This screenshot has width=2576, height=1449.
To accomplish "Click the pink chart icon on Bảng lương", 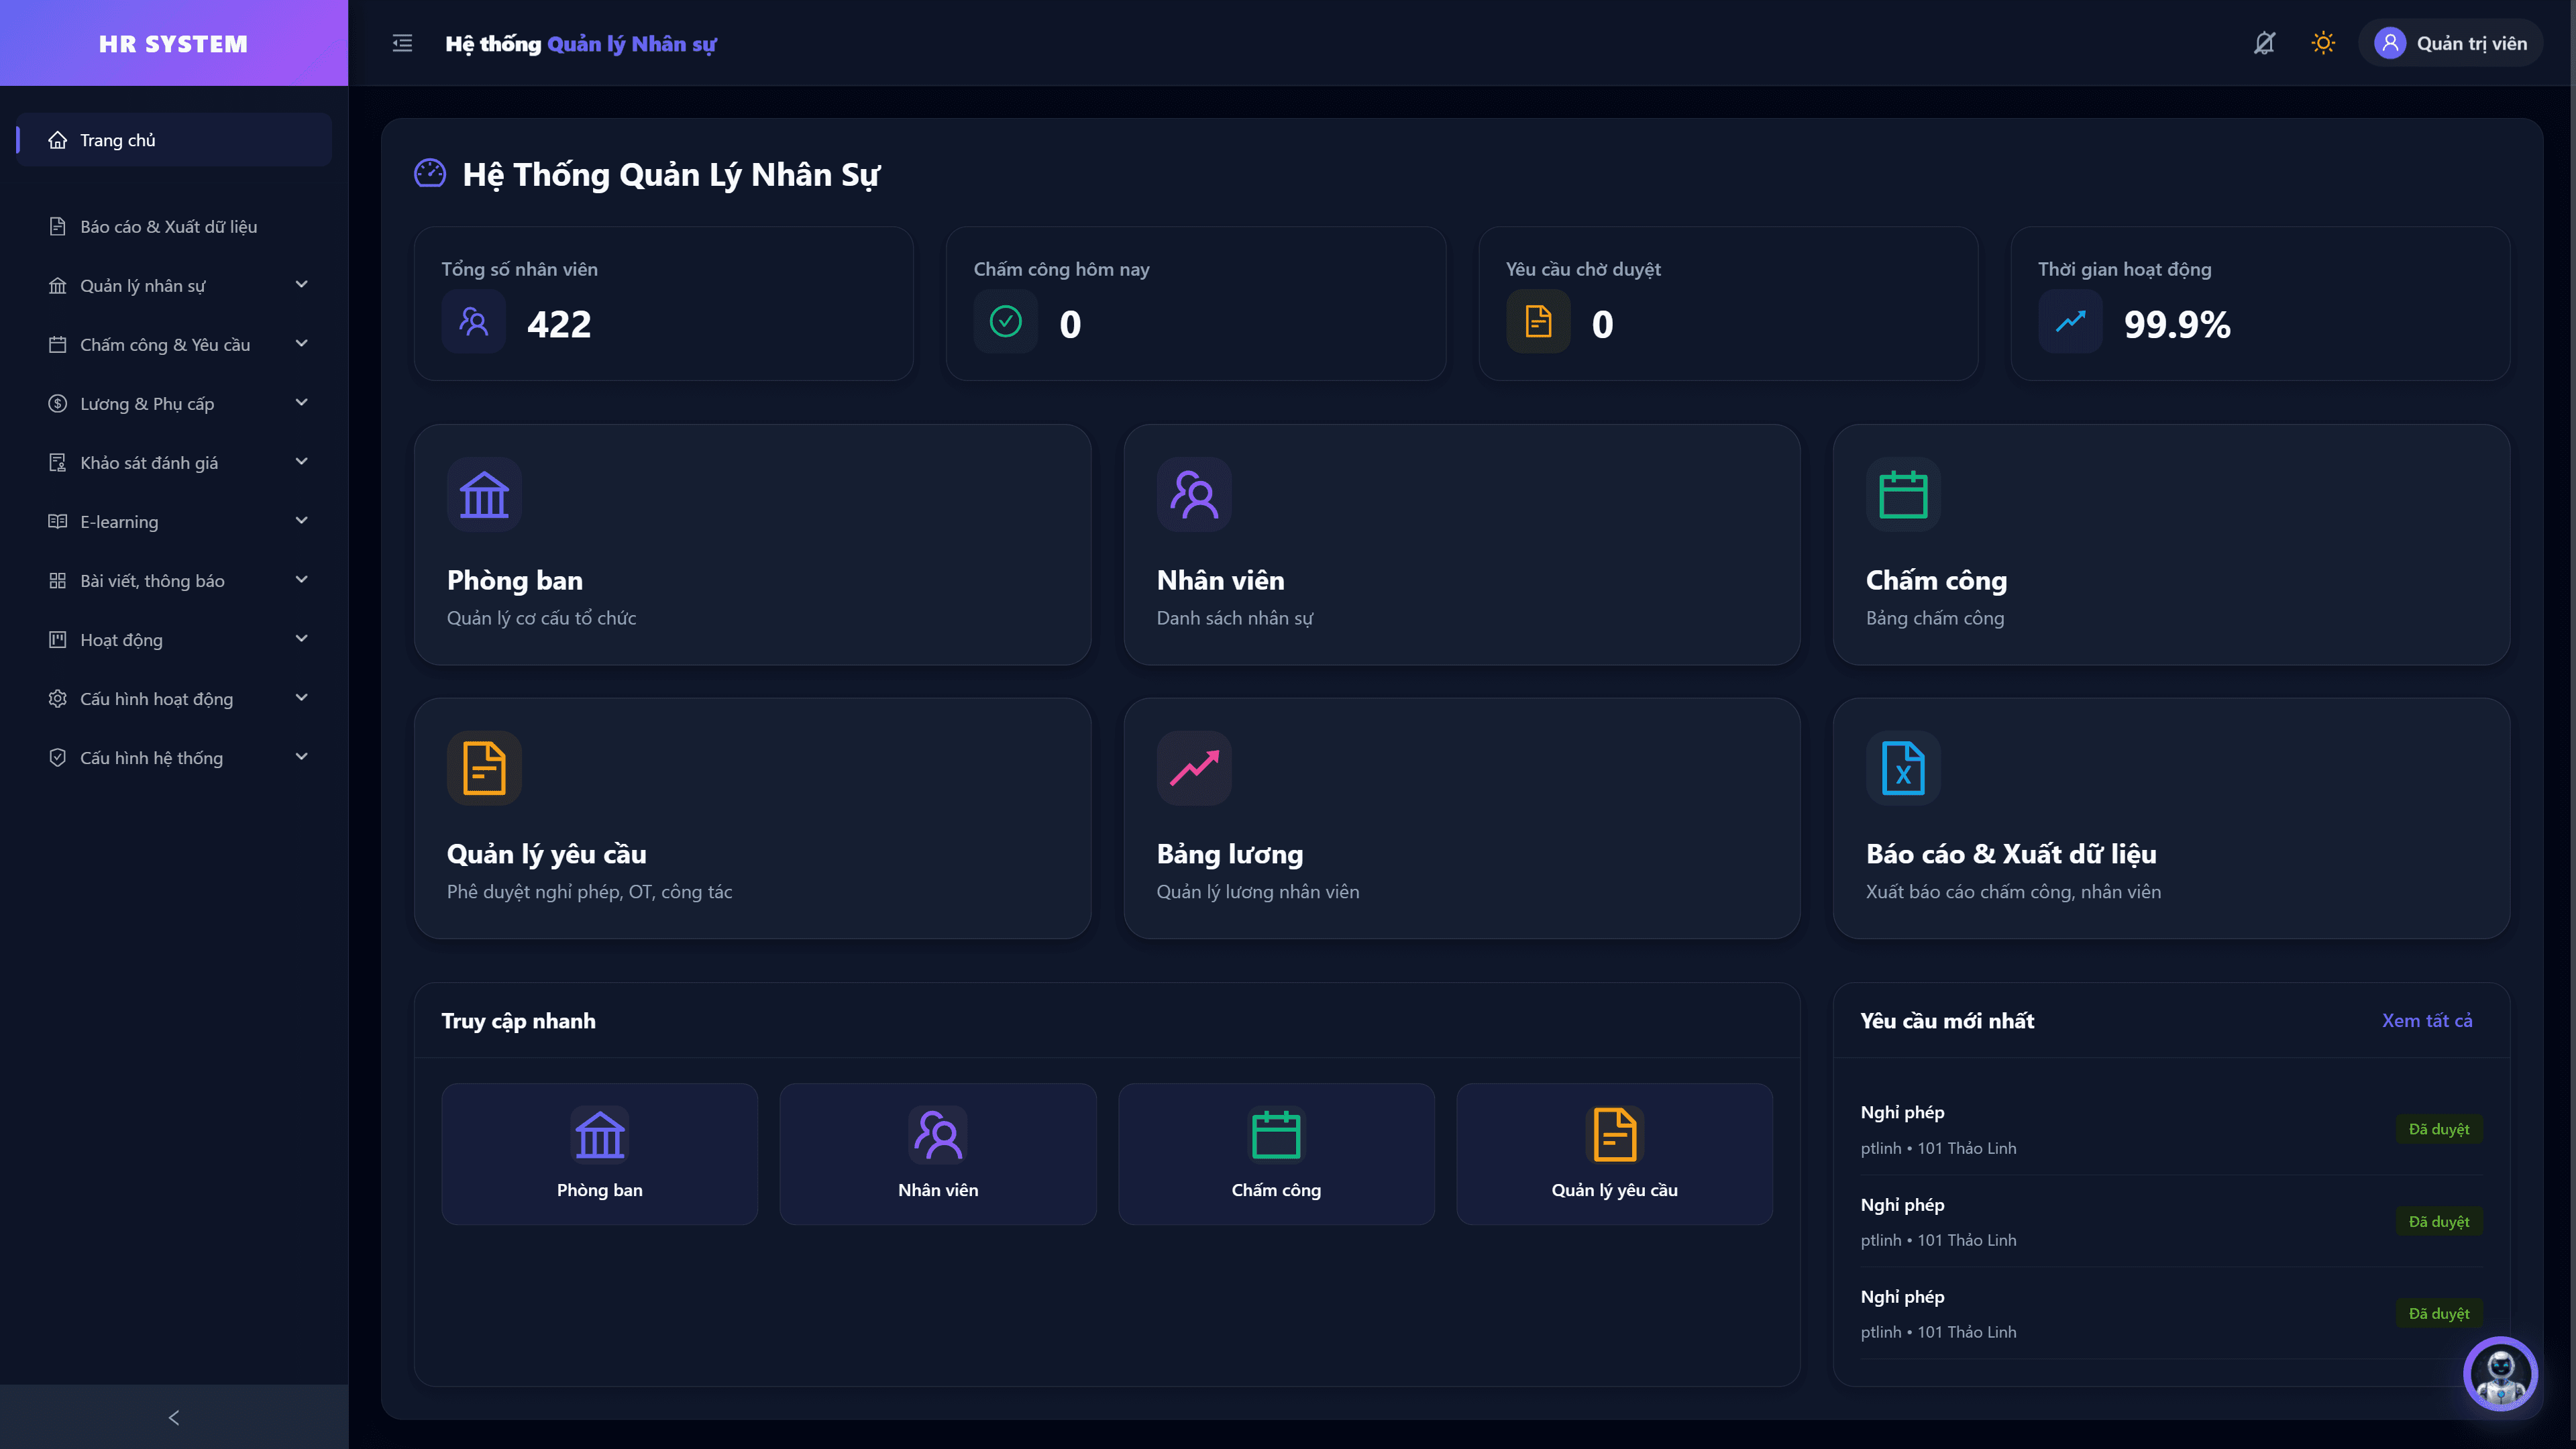I will (1194, 768).
